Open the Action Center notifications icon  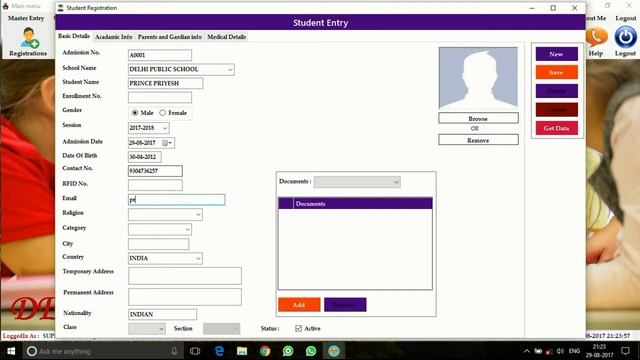tap(625, 351)
